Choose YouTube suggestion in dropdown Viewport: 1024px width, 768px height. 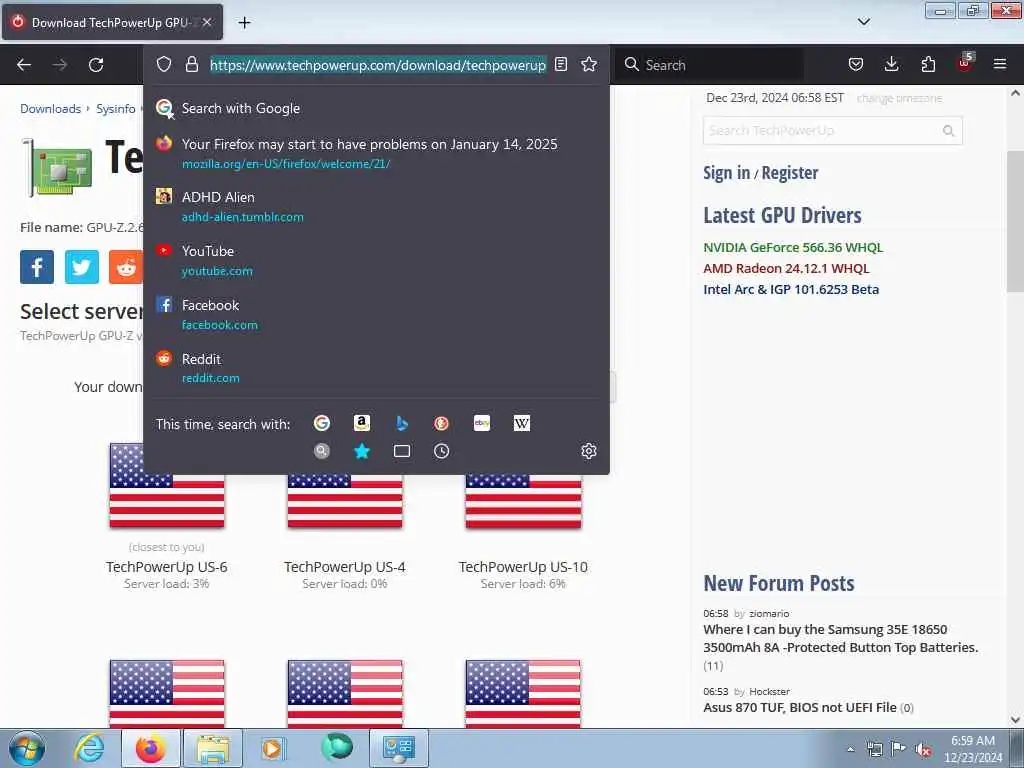click(x=376, y=261)
